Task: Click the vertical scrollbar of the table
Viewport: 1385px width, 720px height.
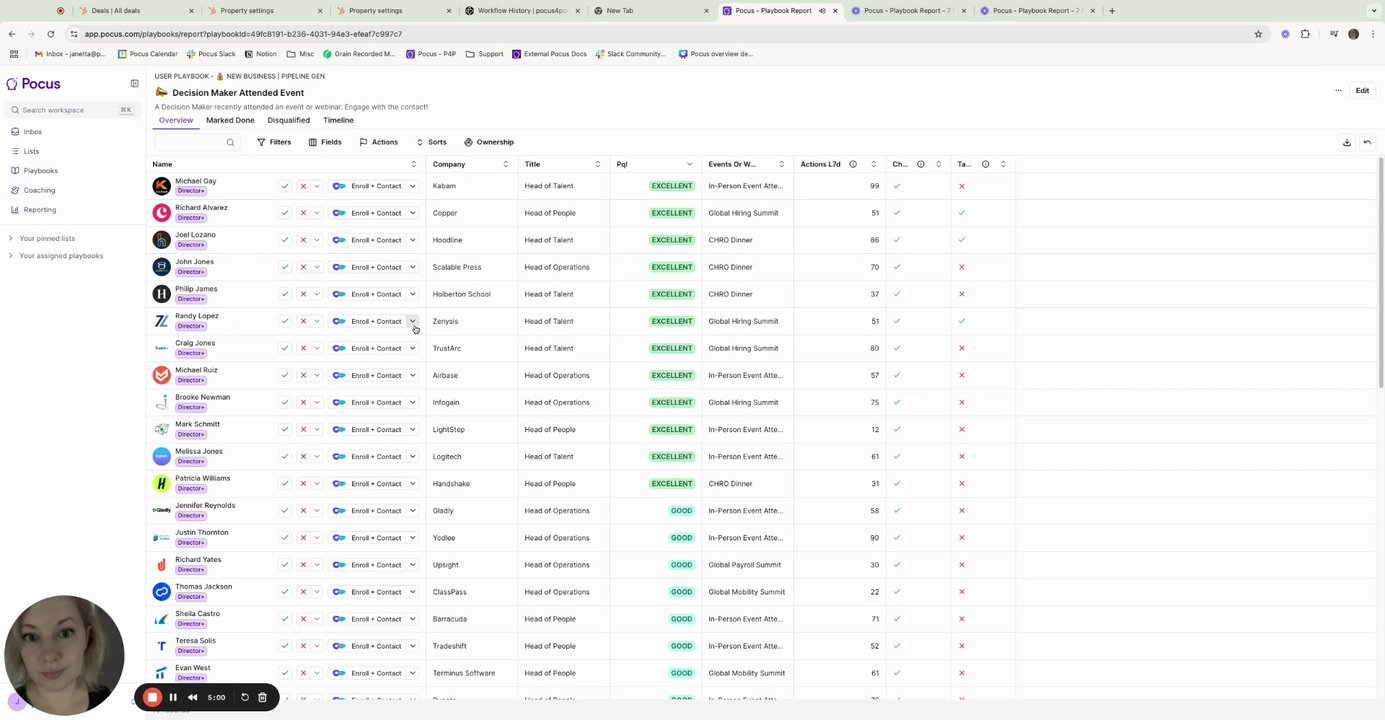Action: [1381, 272]
